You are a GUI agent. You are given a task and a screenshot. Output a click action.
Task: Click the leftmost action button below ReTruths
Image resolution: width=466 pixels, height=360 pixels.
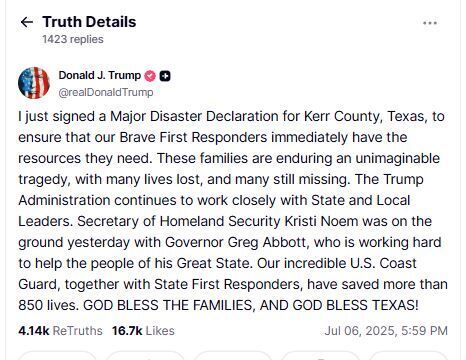(x=56, y=355)
